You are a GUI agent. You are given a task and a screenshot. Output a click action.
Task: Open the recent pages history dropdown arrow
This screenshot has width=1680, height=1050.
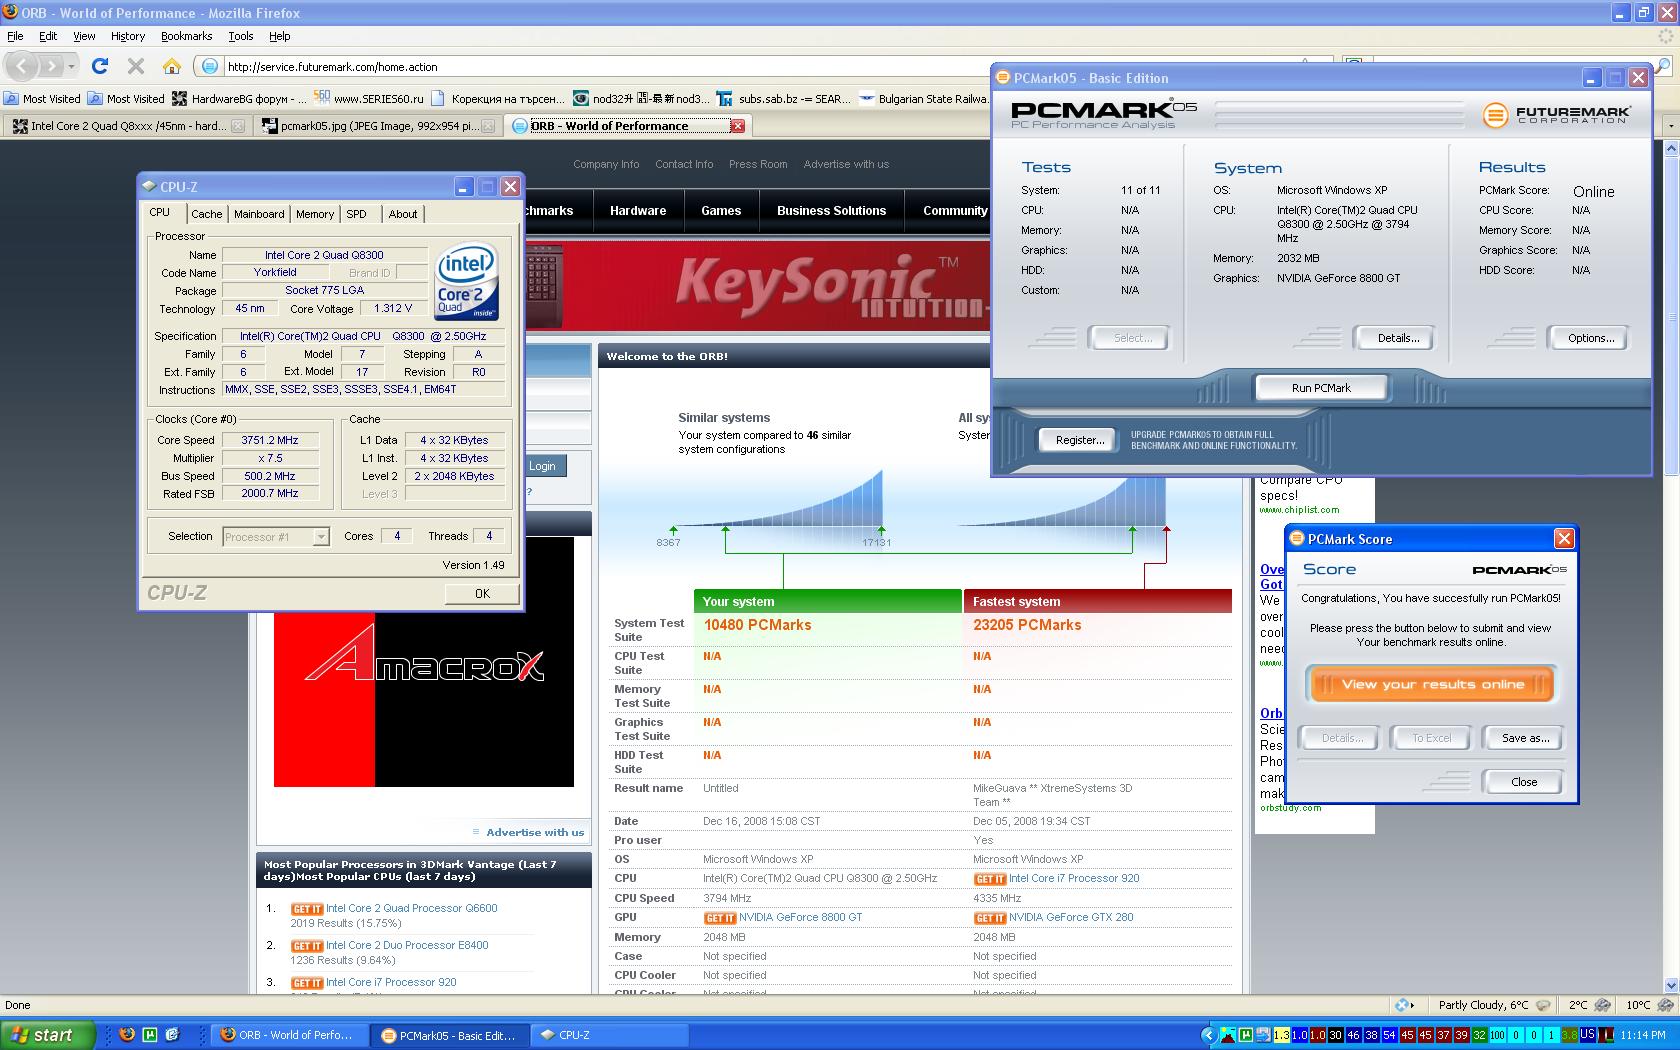tap(71, 66)
